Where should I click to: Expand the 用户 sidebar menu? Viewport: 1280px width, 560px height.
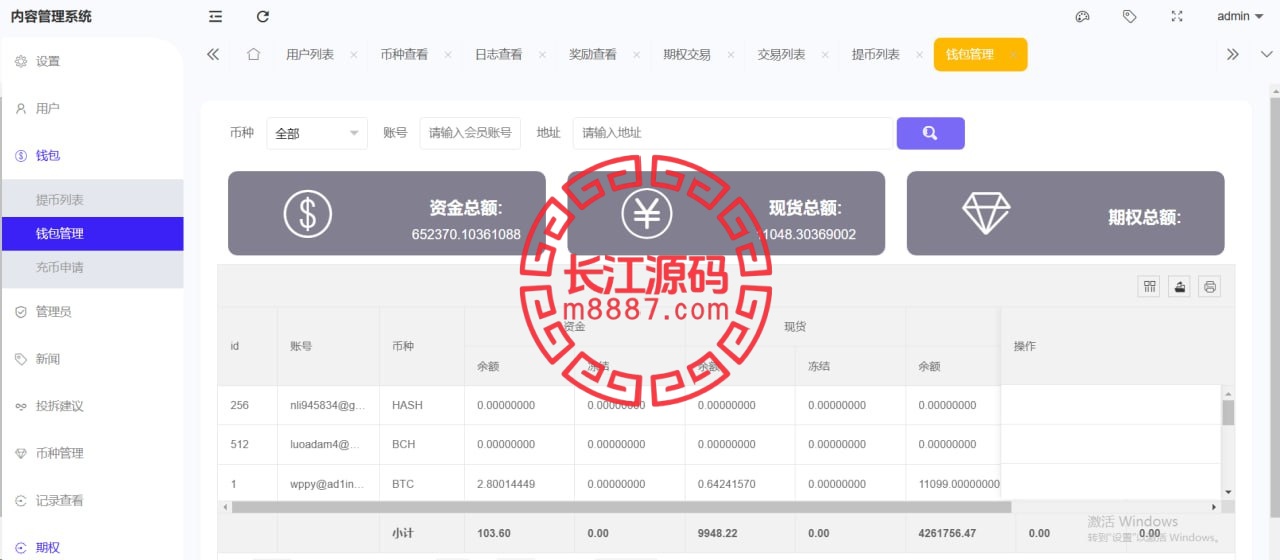click(92, 108)
